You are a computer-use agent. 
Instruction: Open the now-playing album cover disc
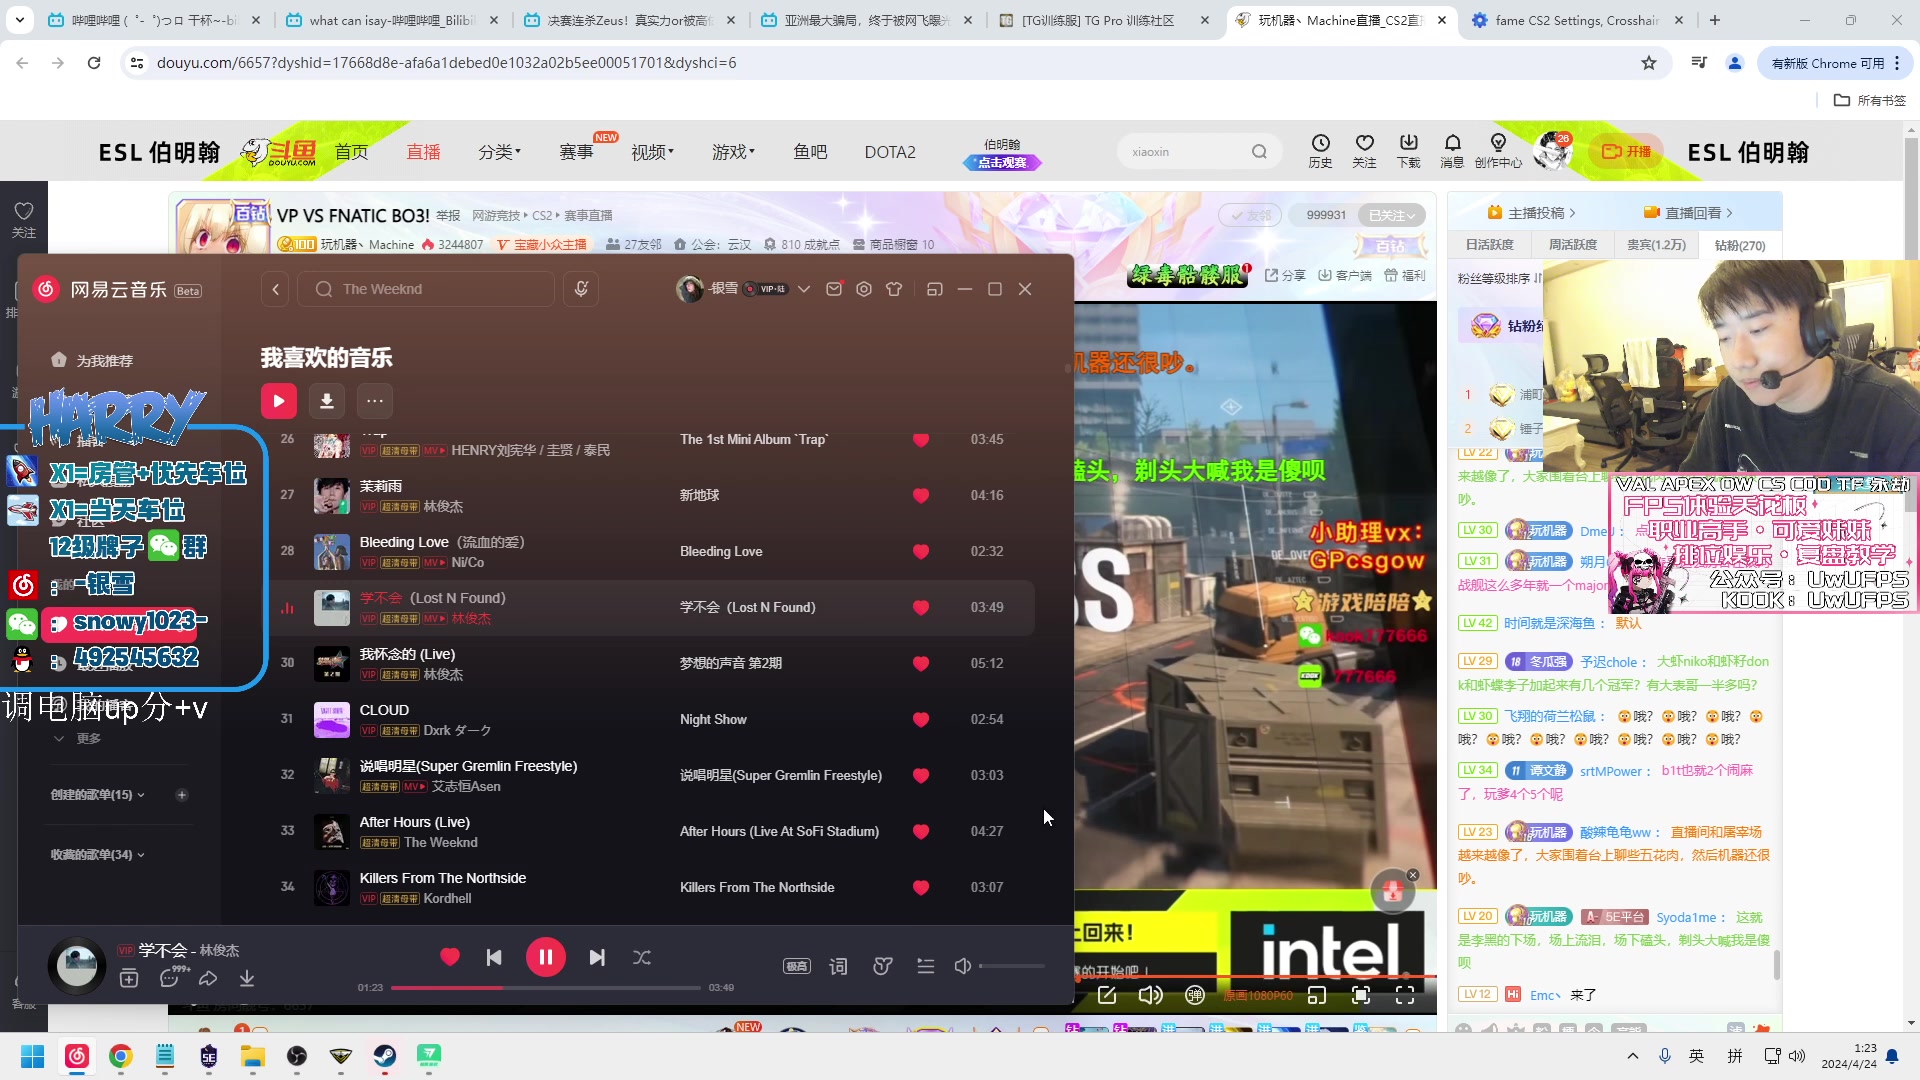[x=77, y=965]
